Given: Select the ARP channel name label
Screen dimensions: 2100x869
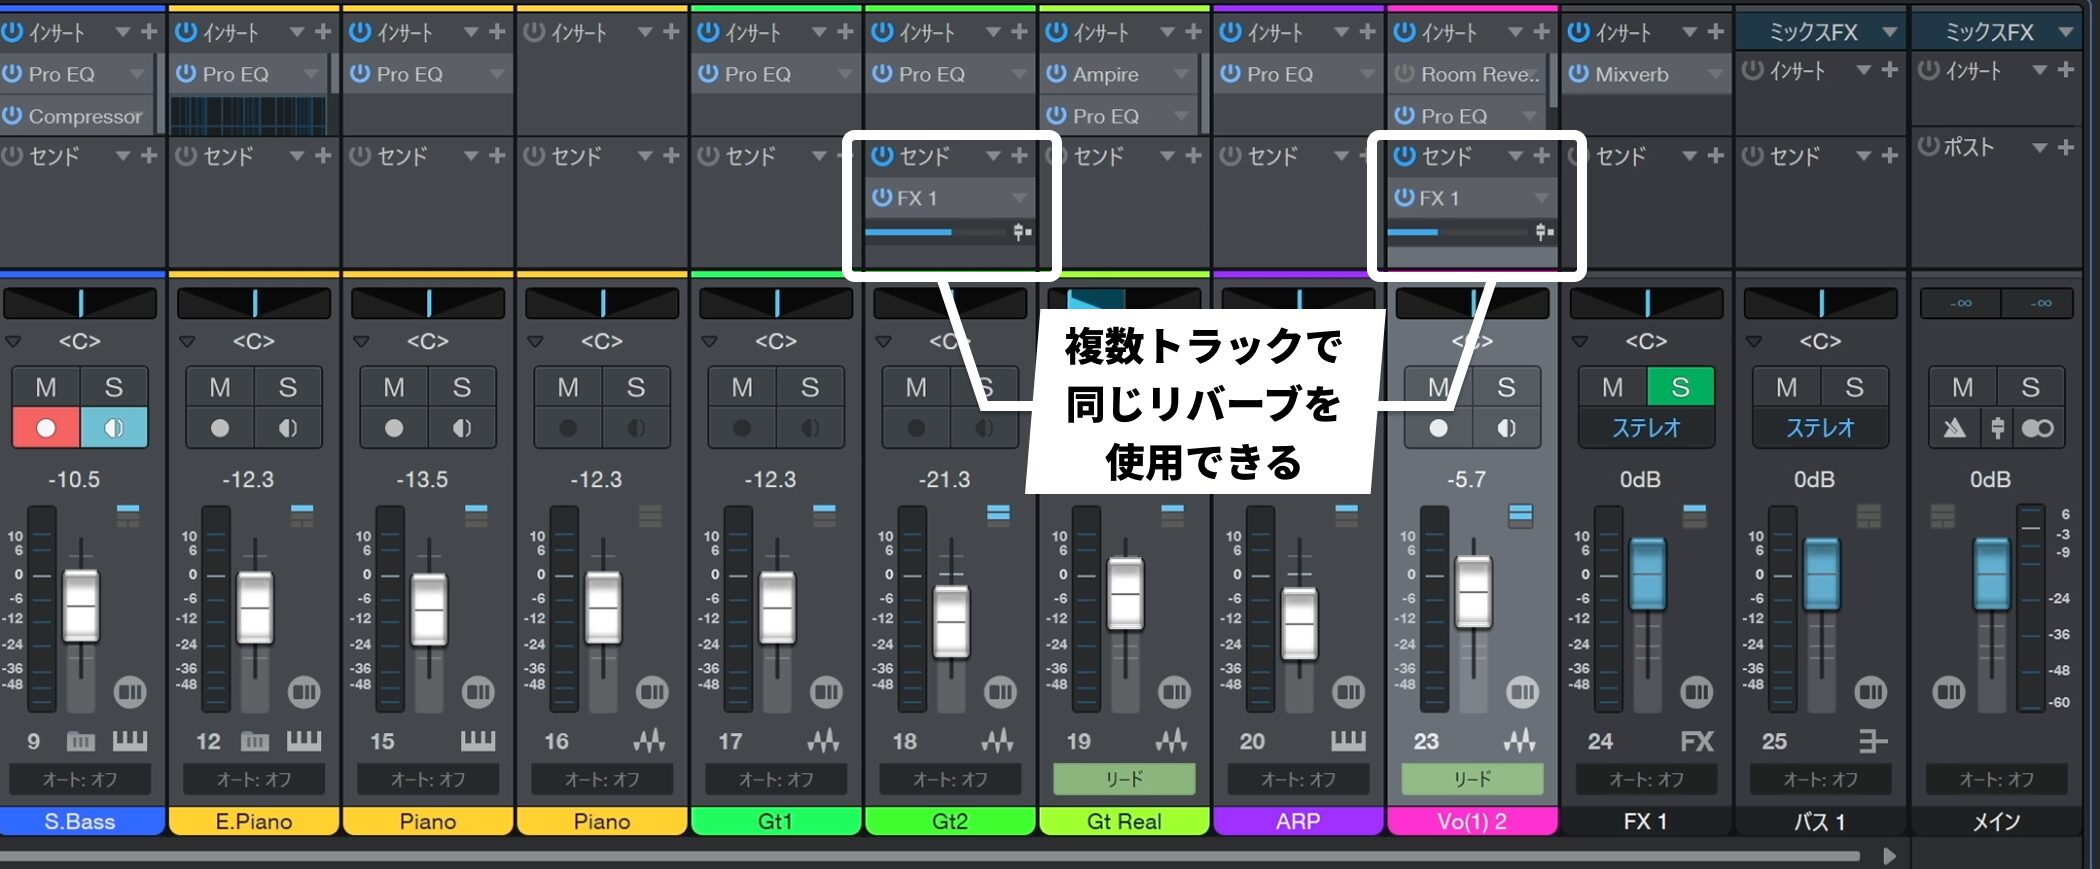Looking at the screenshot, I should point(1298,821).
